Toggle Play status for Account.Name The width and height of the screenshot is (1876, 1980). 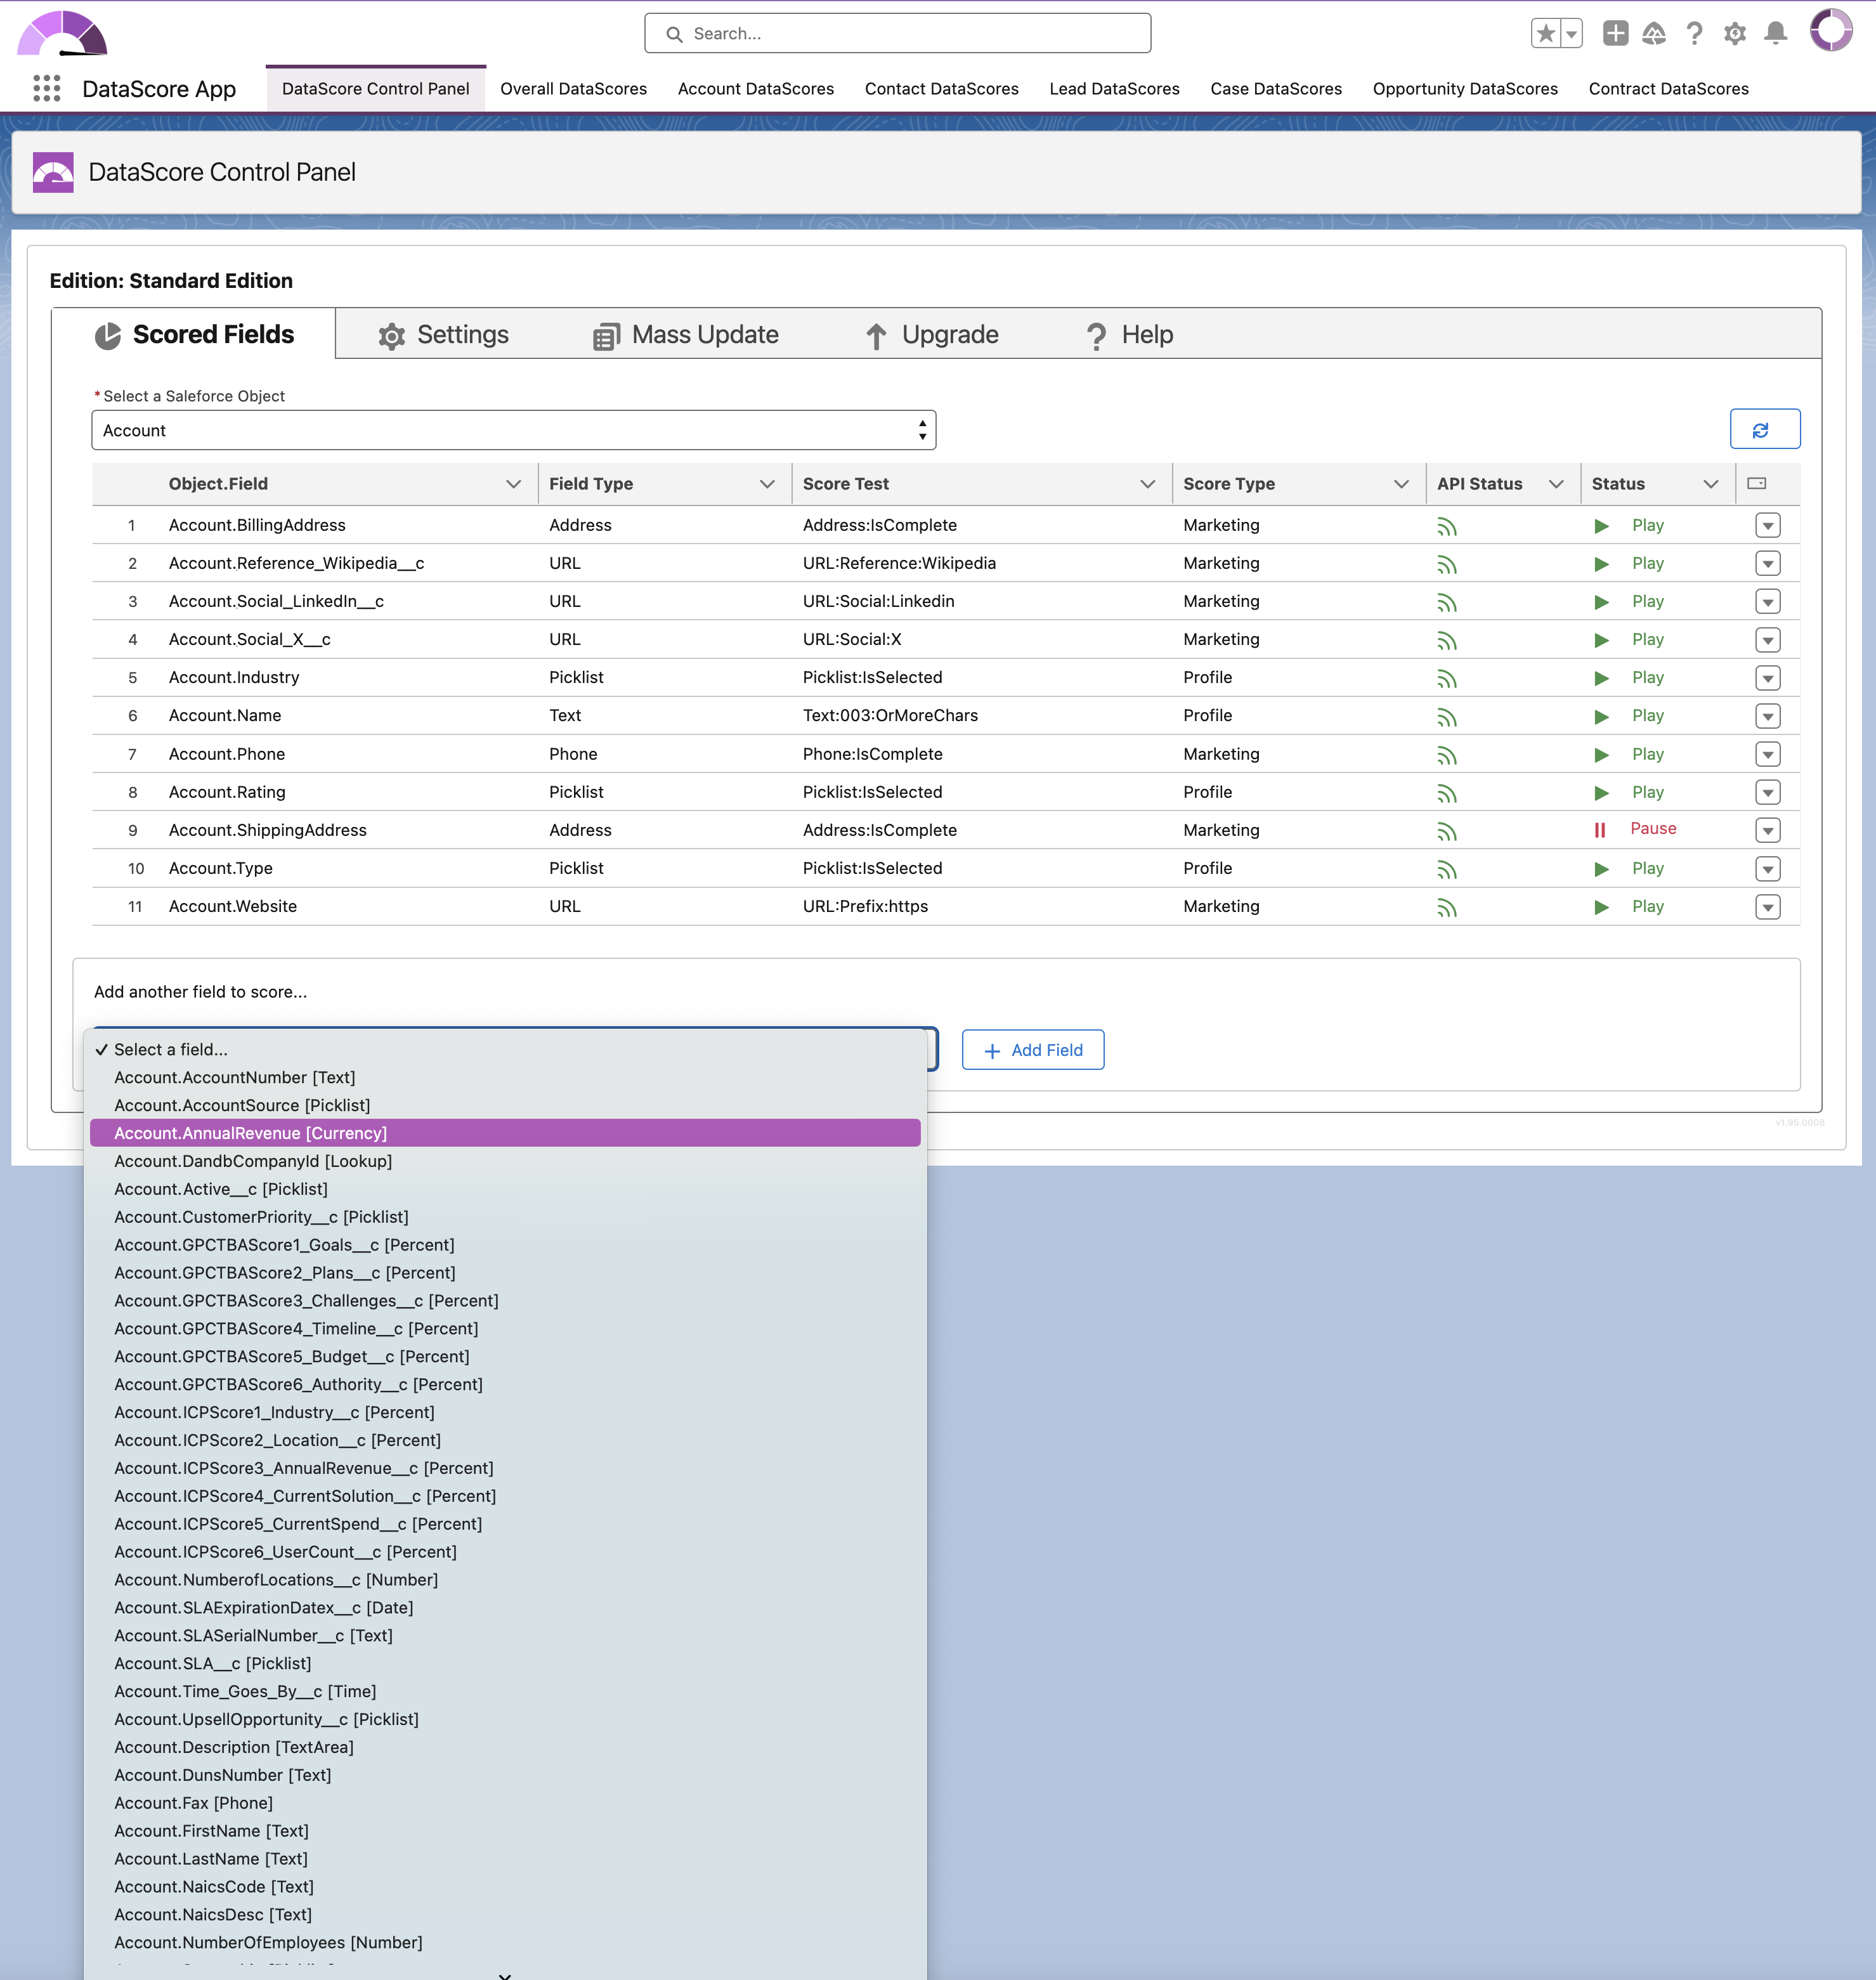[x=1629, y=715]
